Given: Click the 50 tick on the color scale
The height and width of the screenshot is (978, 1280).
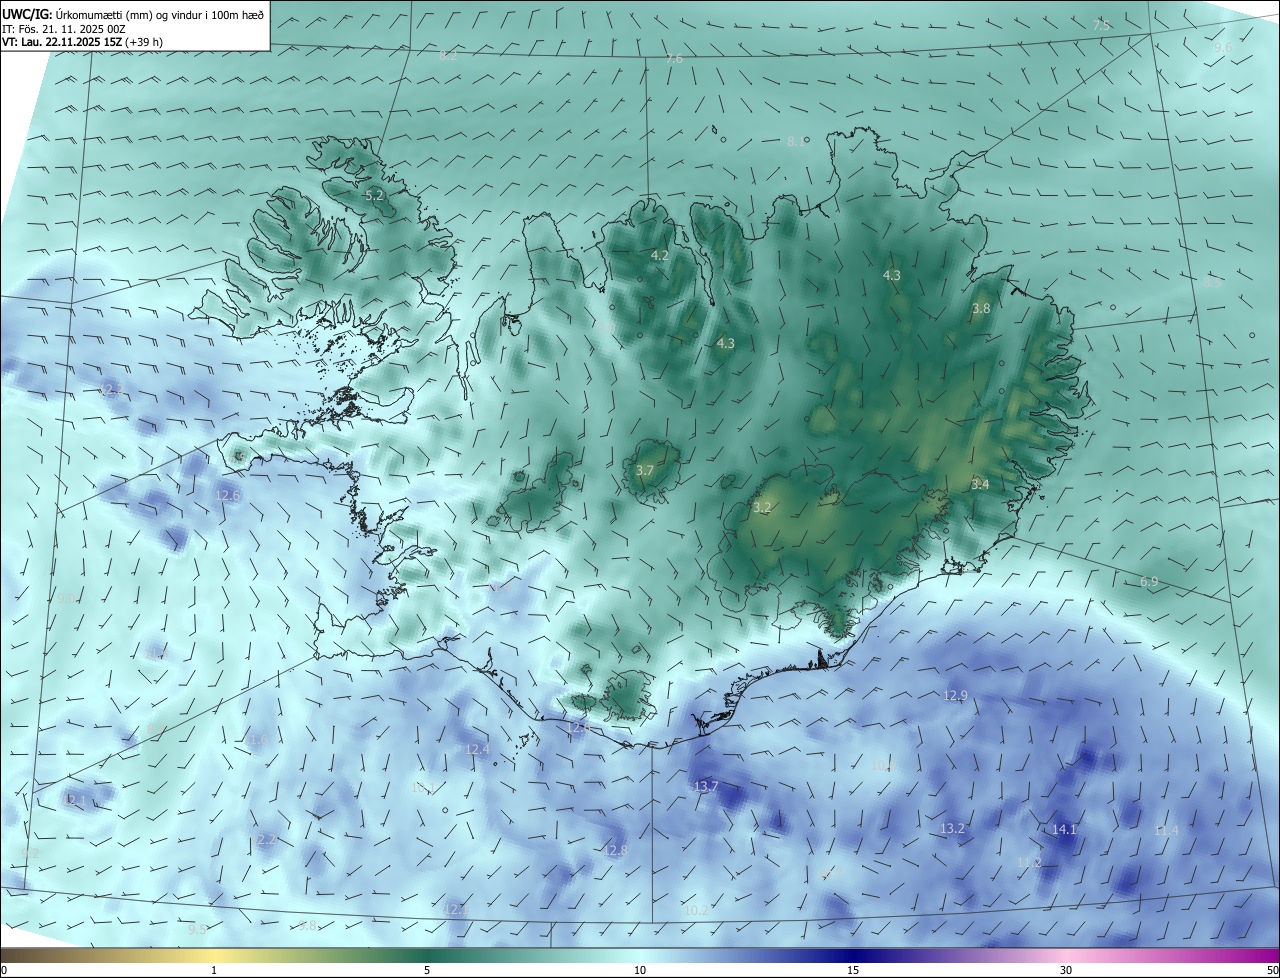Looking at the screenshot, I should click(x=1272, y=970).
